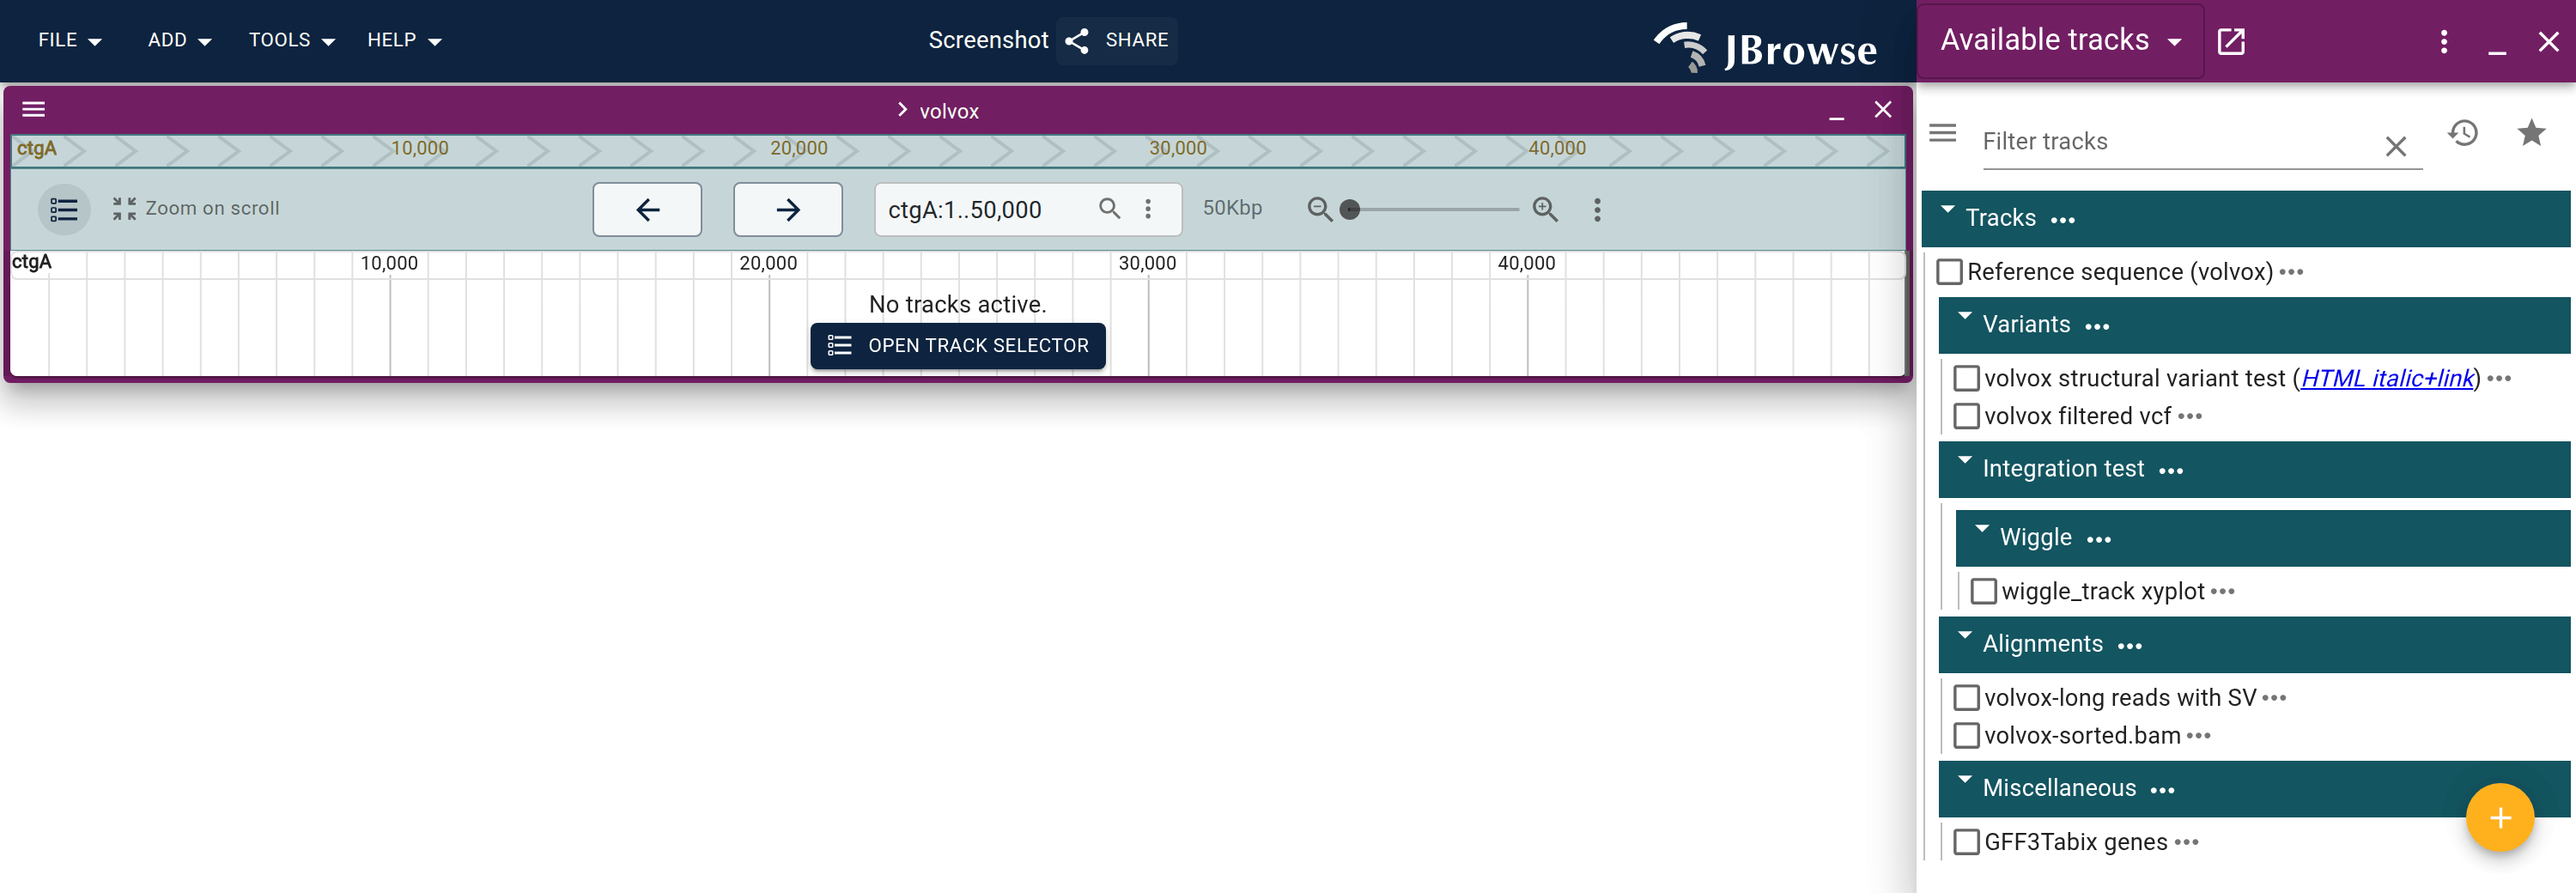The image size is (2576, 893).
Task: Open Integration test category options dots
Action: (x=2170, y=471)
